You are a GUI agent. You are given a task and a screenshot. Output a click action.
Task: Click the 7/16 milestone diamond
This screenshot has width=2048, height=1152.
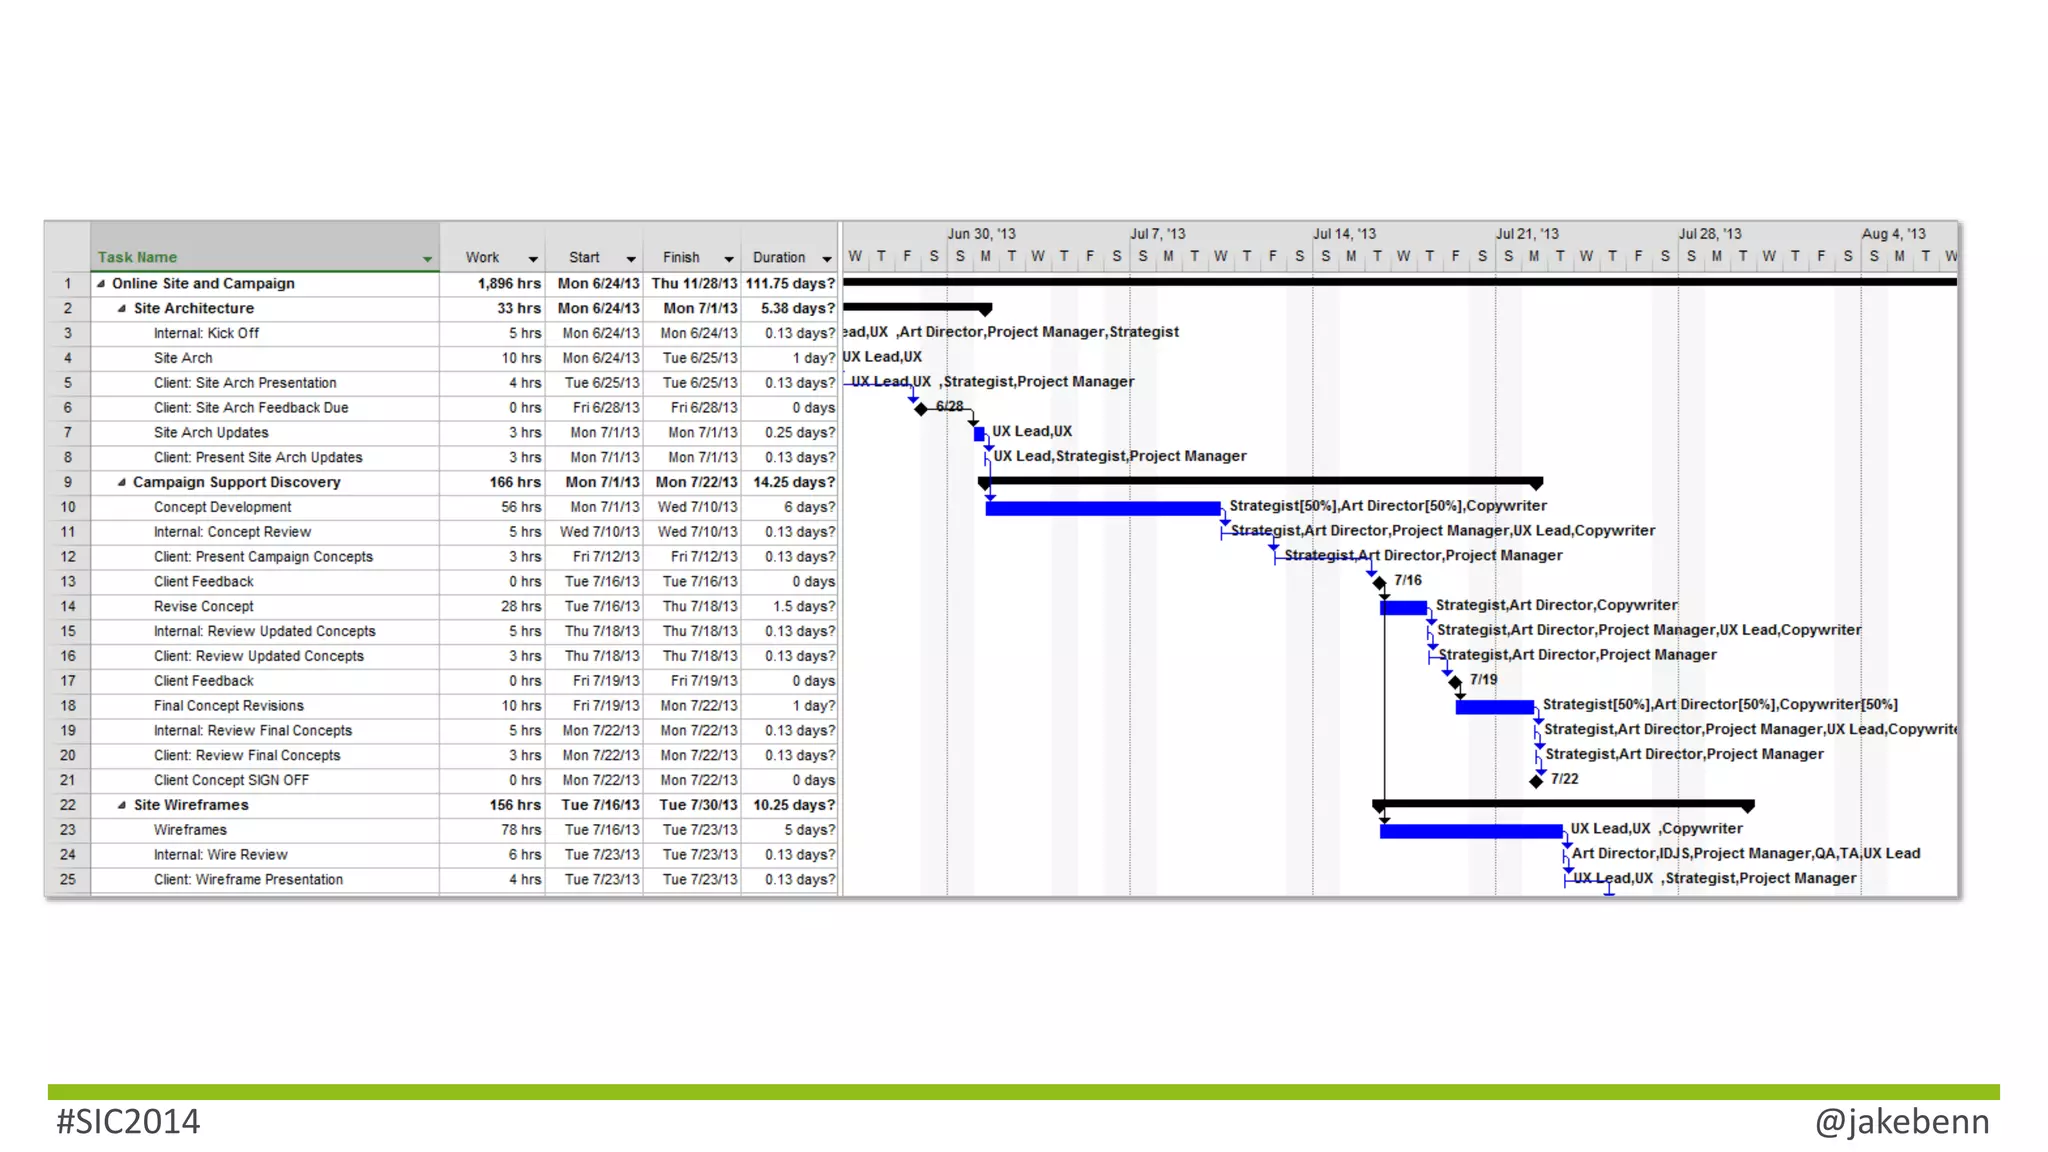(1380, 583)
